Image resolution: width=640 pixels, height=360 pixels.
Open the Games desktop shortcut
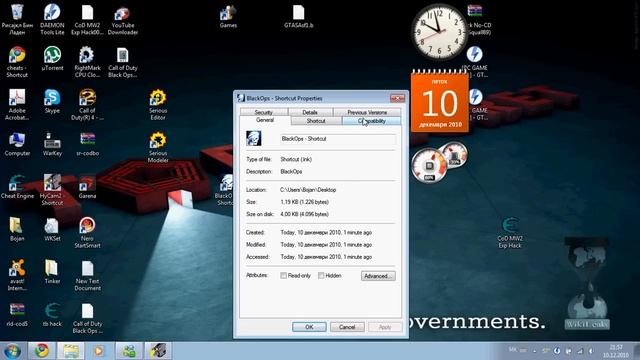coord(228,16)
